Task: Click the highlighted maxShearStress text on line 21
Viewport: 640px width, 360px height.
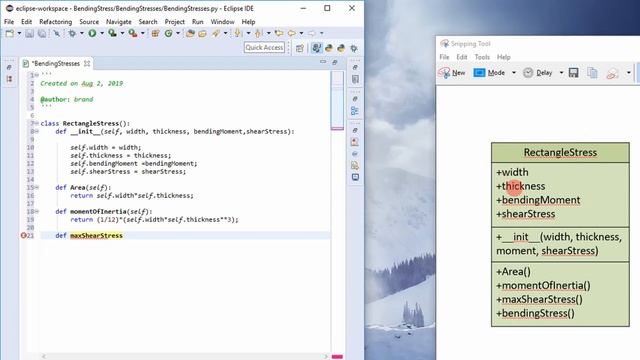Action: [96, 236]
